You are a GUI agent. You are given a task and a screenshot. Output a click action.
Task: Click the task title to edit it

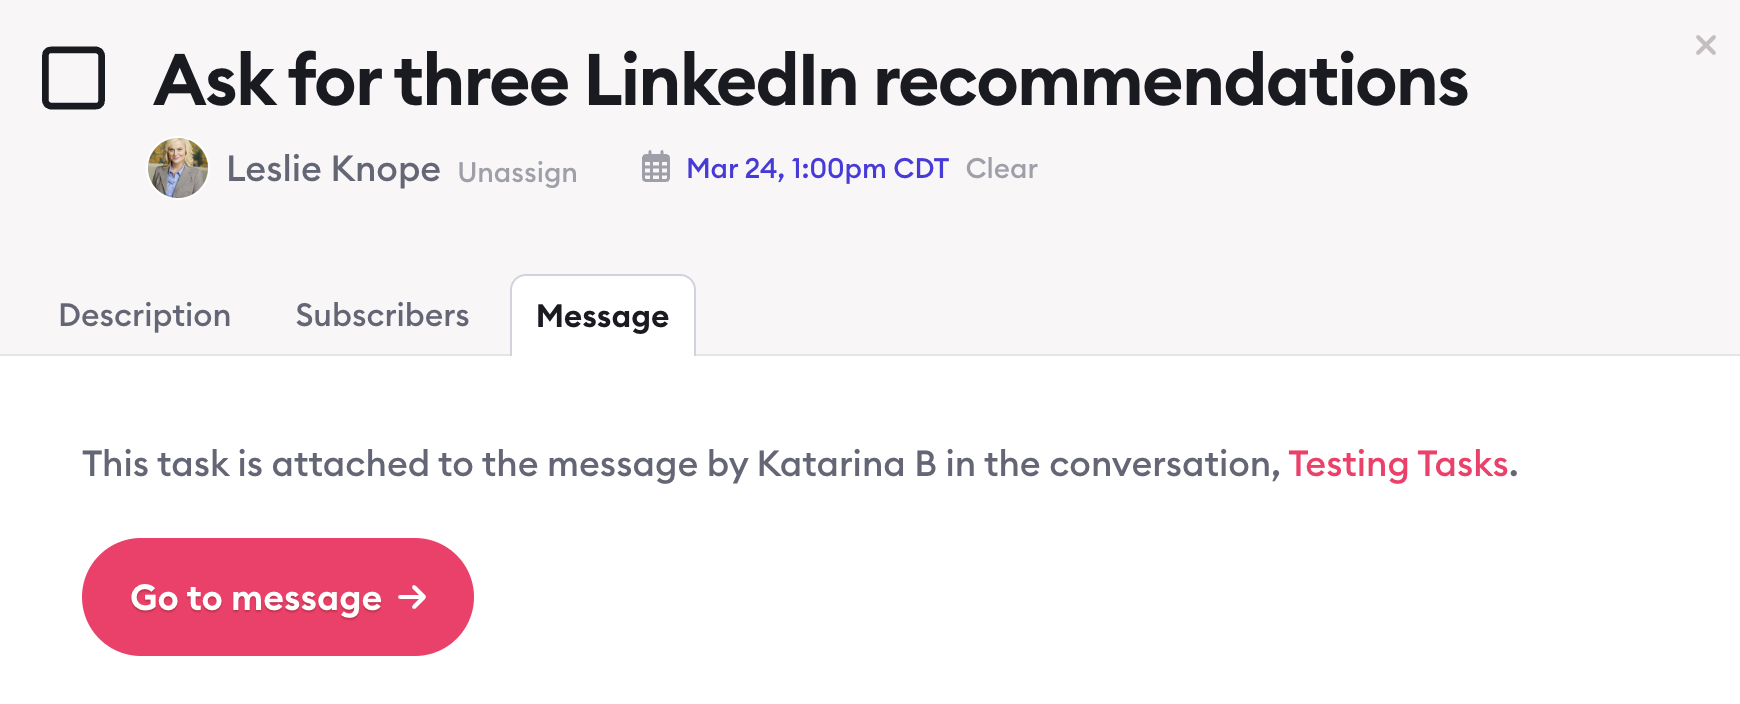coord(810,80)
